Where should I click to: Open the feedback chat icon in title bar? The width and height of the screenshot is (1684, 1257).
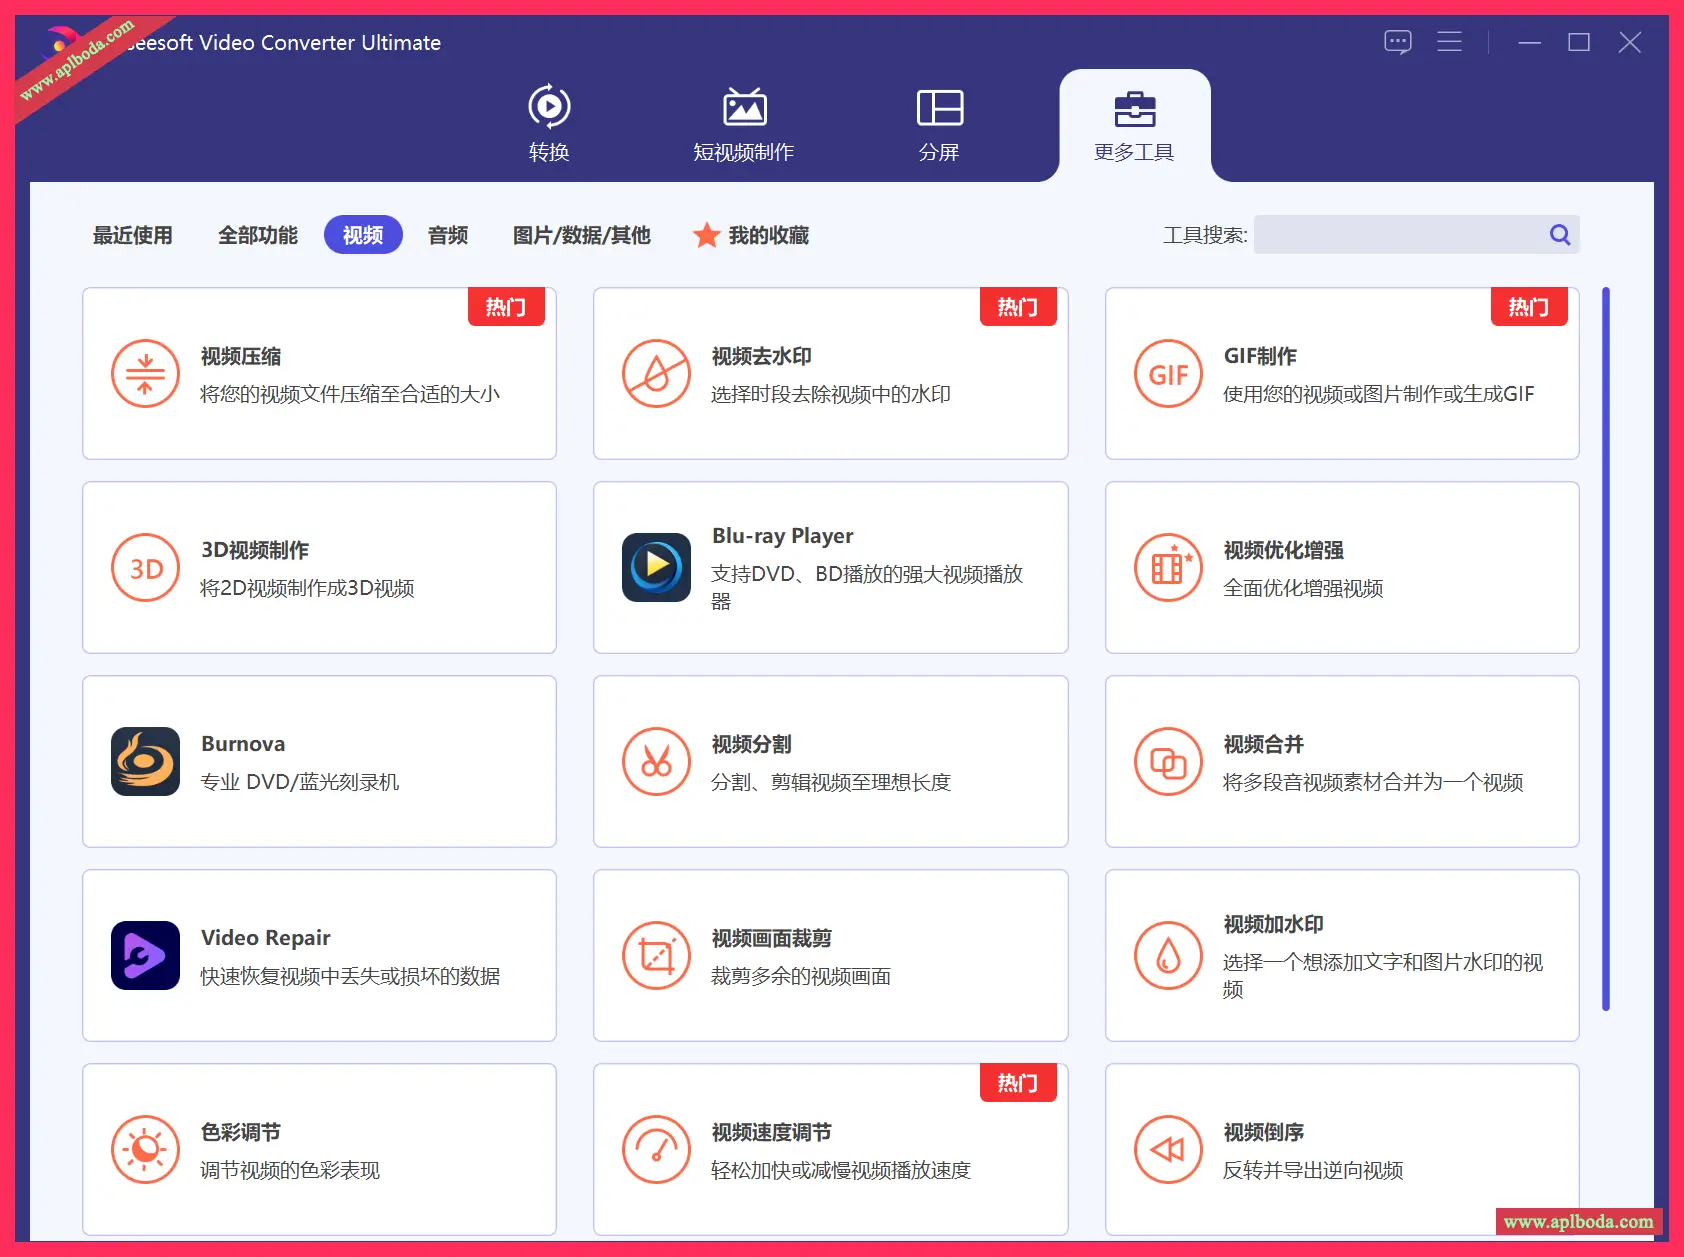[x=1397, y=42]
